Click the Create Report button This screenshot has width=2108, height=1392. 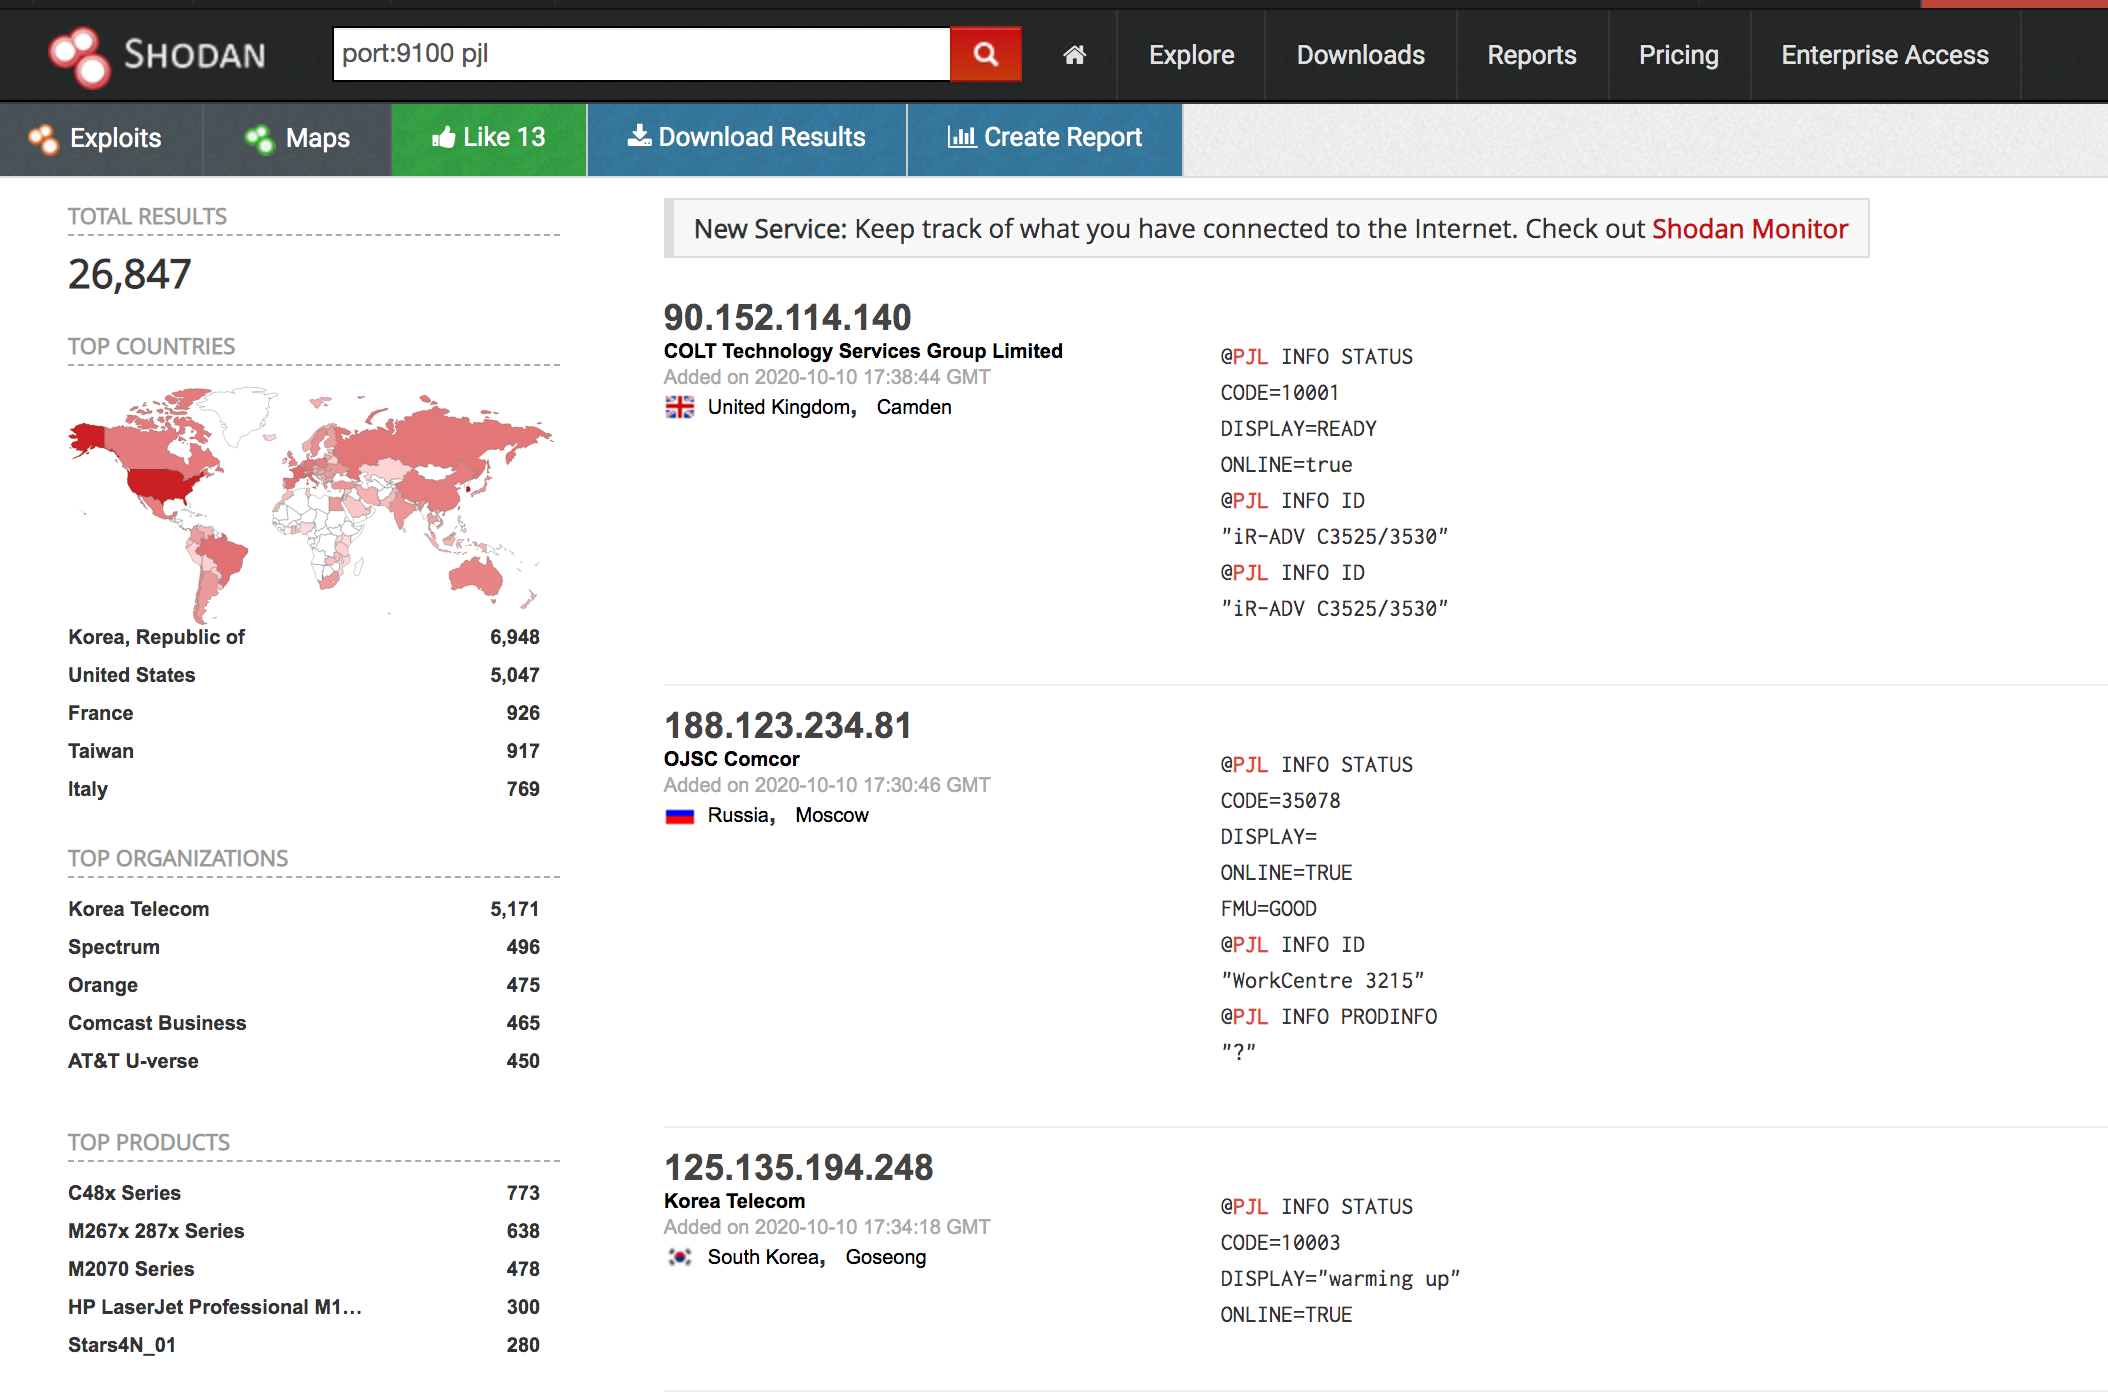[1044, 138]
